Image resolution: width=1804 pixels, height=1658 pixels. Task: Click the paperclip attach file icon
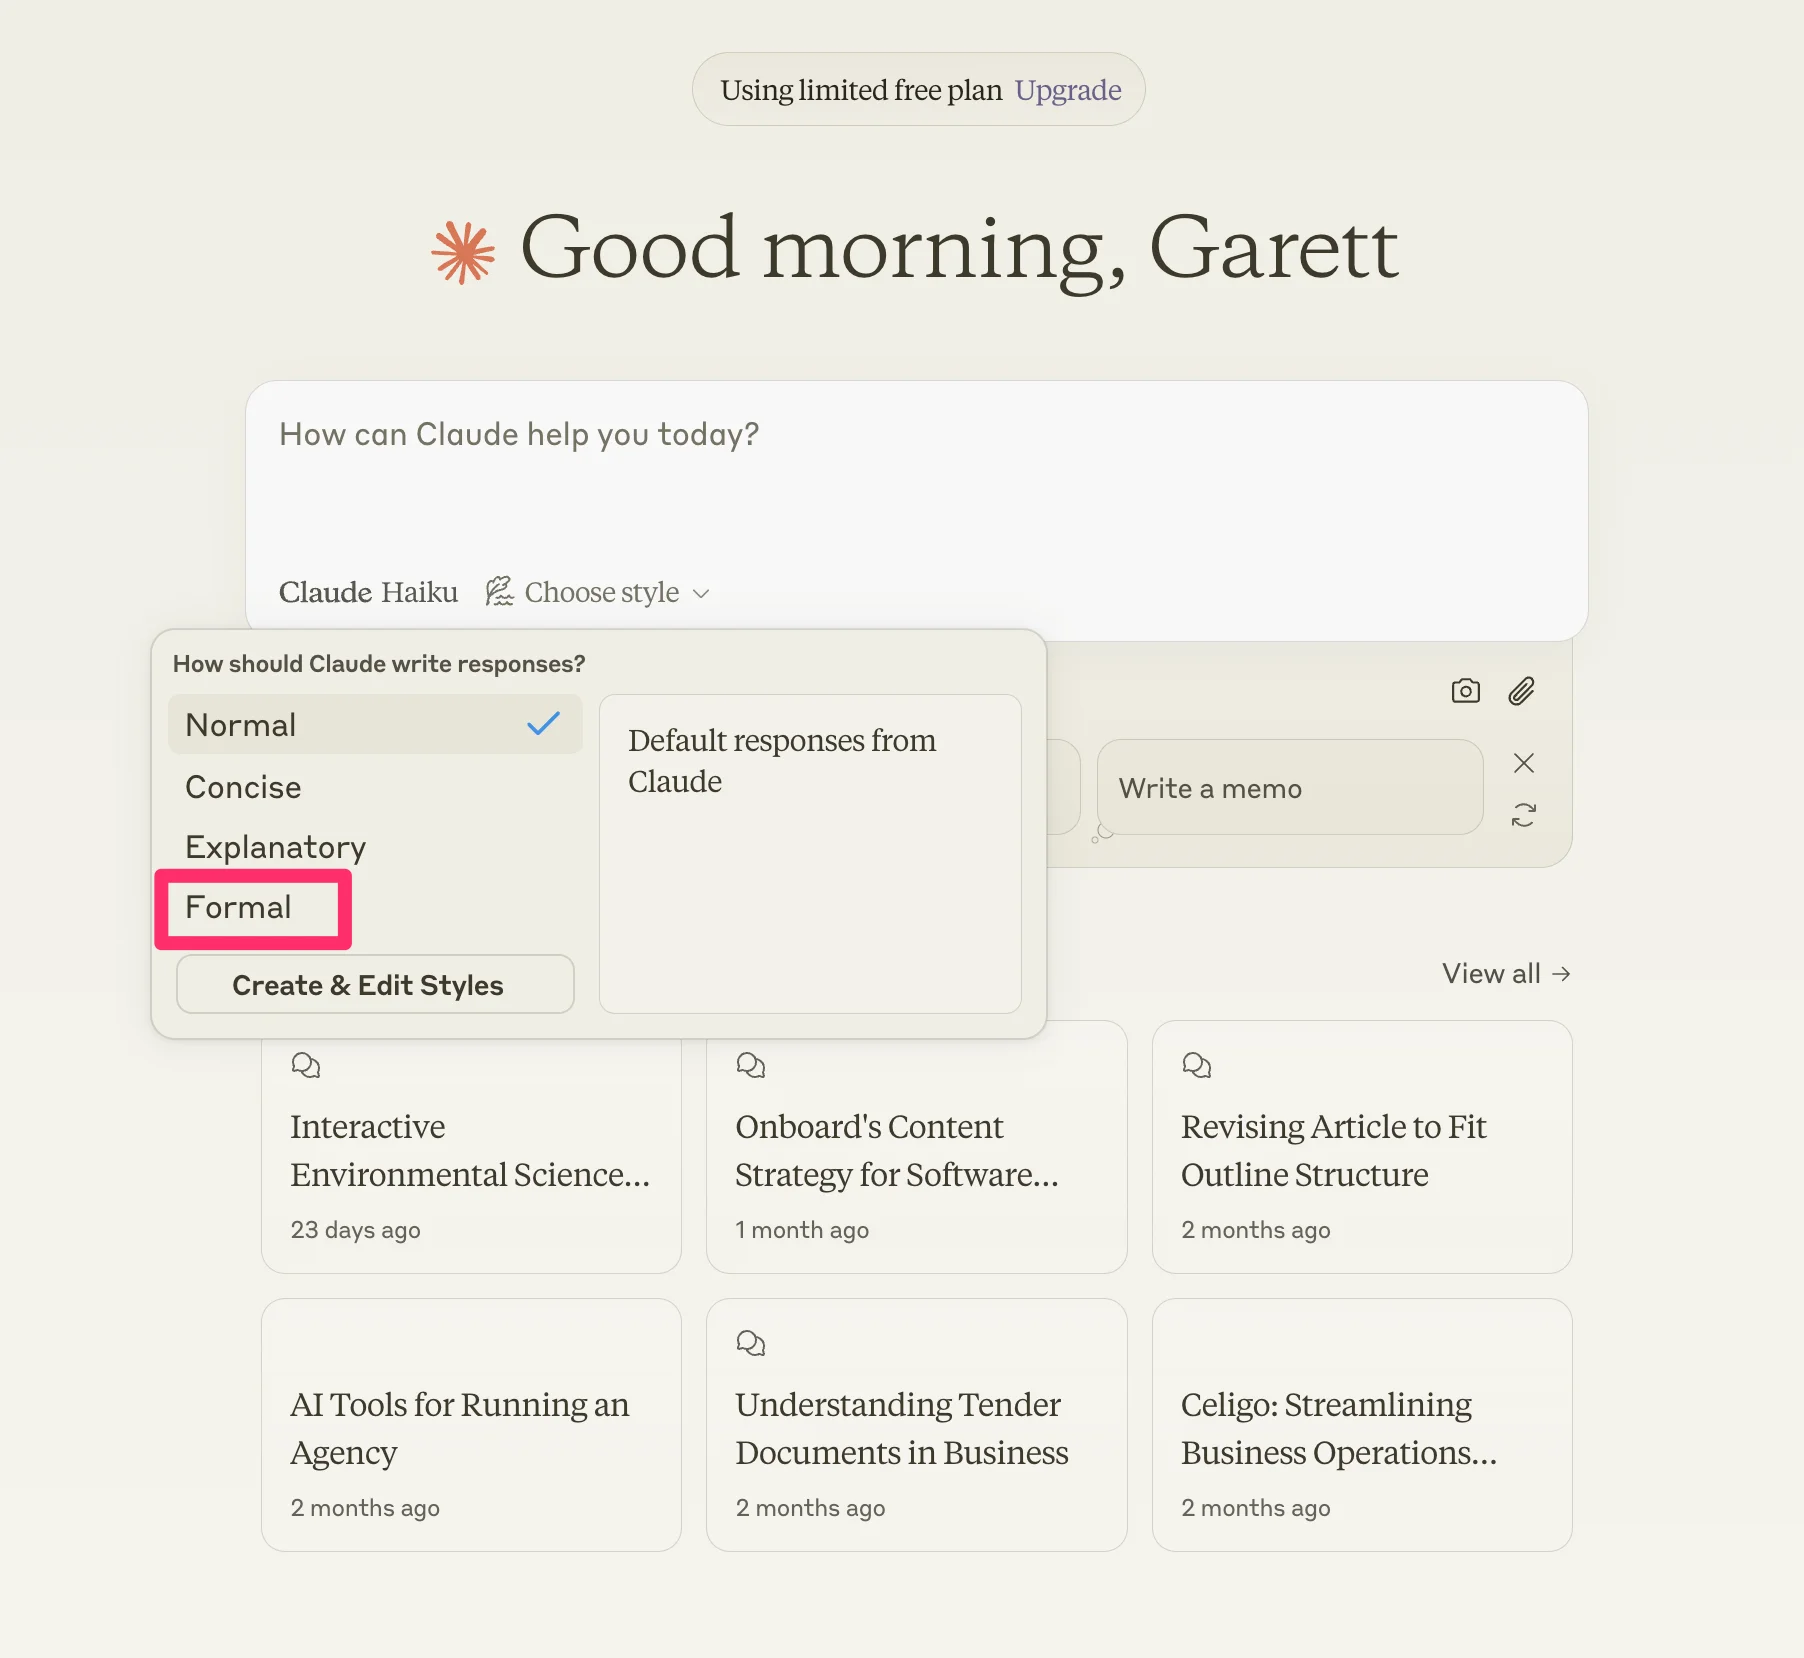[1521, 691]
